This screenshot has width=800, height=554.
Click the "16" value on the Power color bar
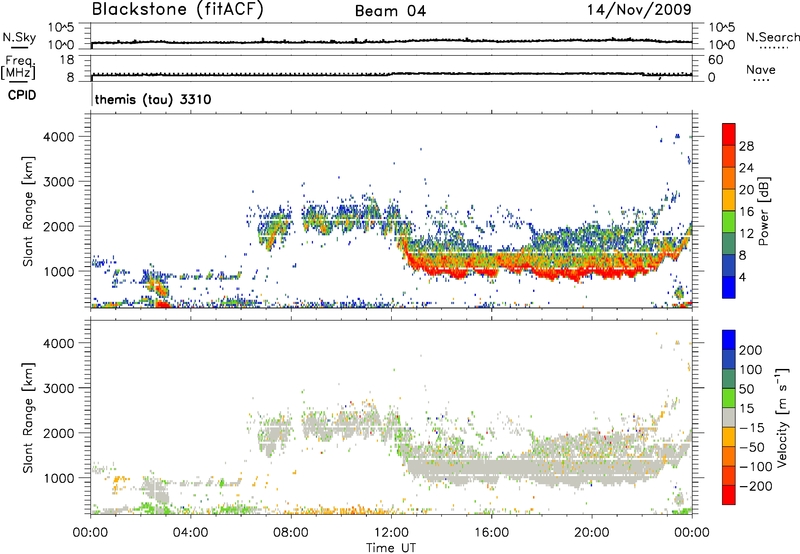coord(746,212)
